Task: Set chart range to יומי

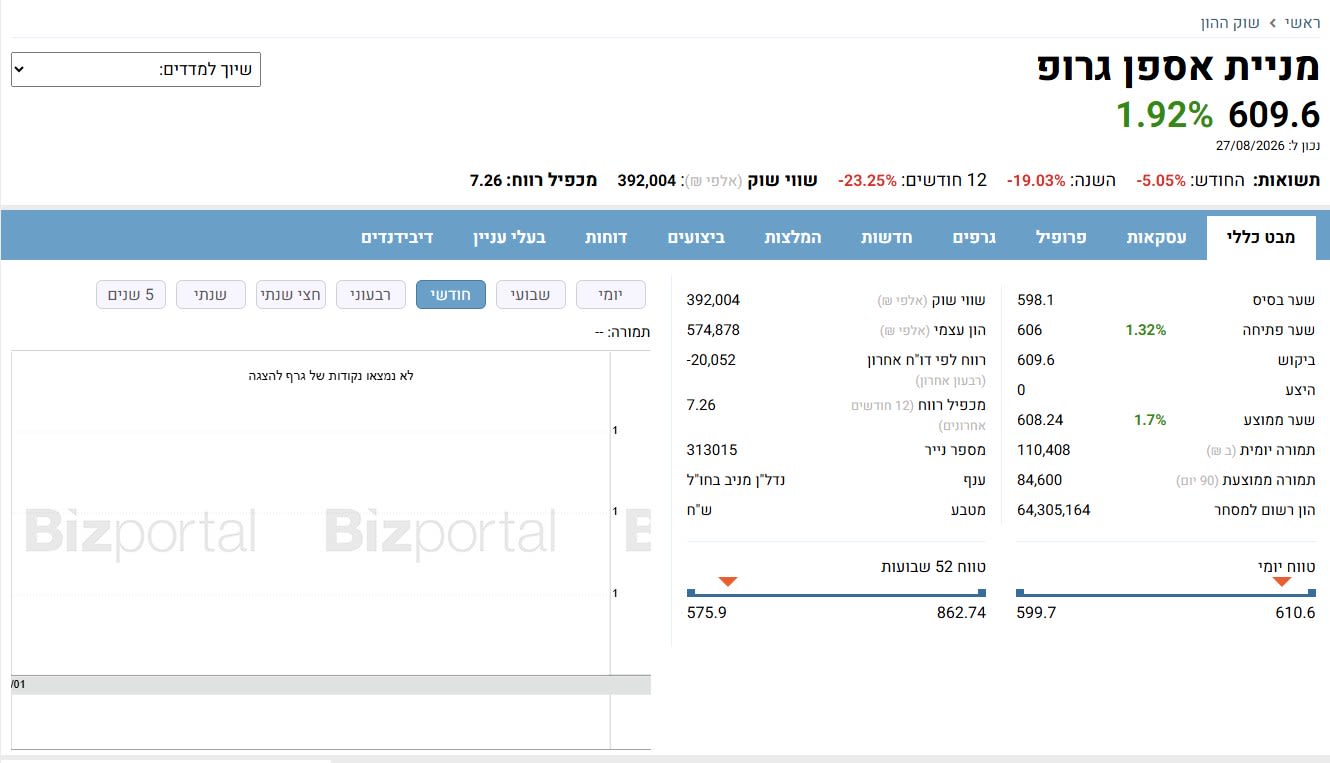Action: click(x=611, y=295)
